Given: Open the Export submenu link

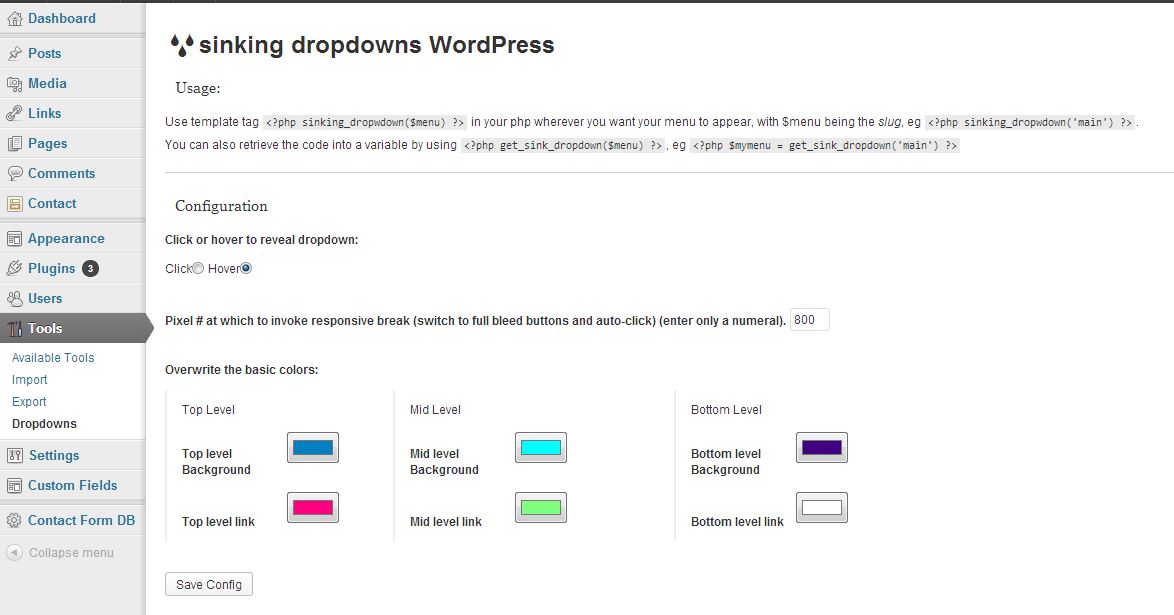Looking at the screenshot, I should (29, 402).
